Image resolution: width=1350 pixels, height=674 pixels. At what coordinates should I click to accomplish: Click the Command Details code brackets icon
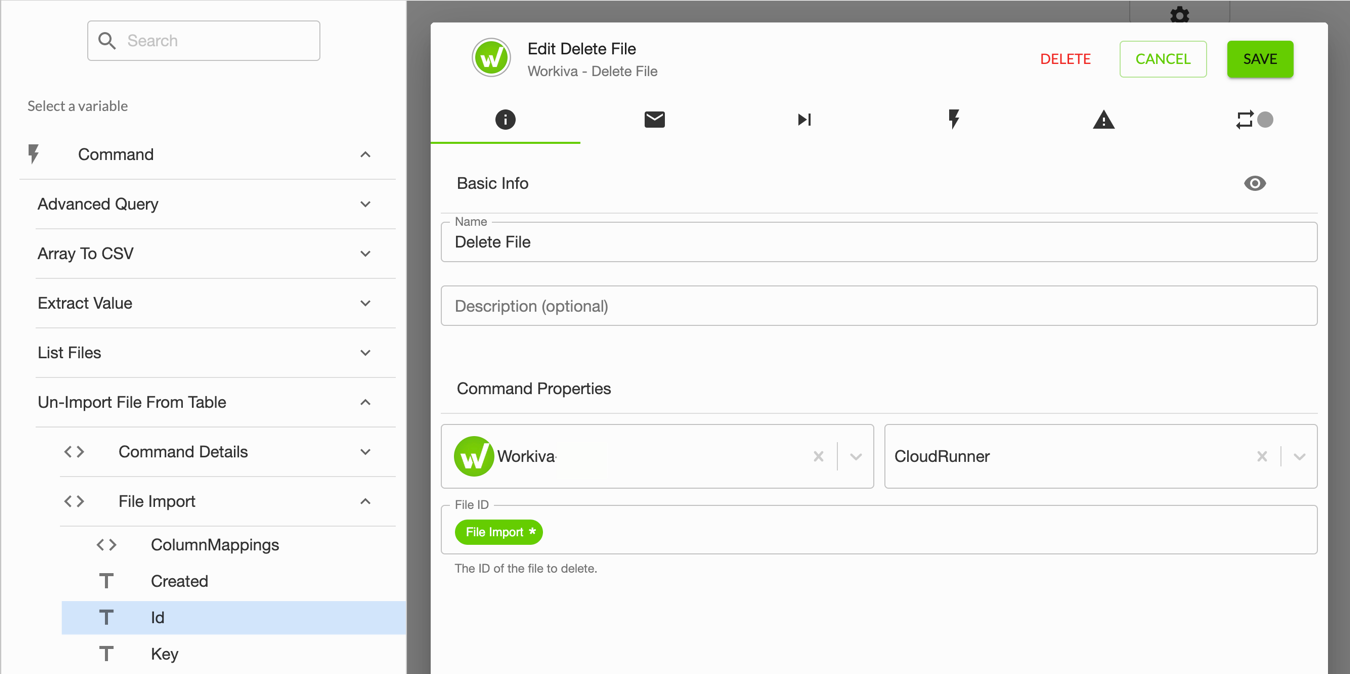point(74,452)
